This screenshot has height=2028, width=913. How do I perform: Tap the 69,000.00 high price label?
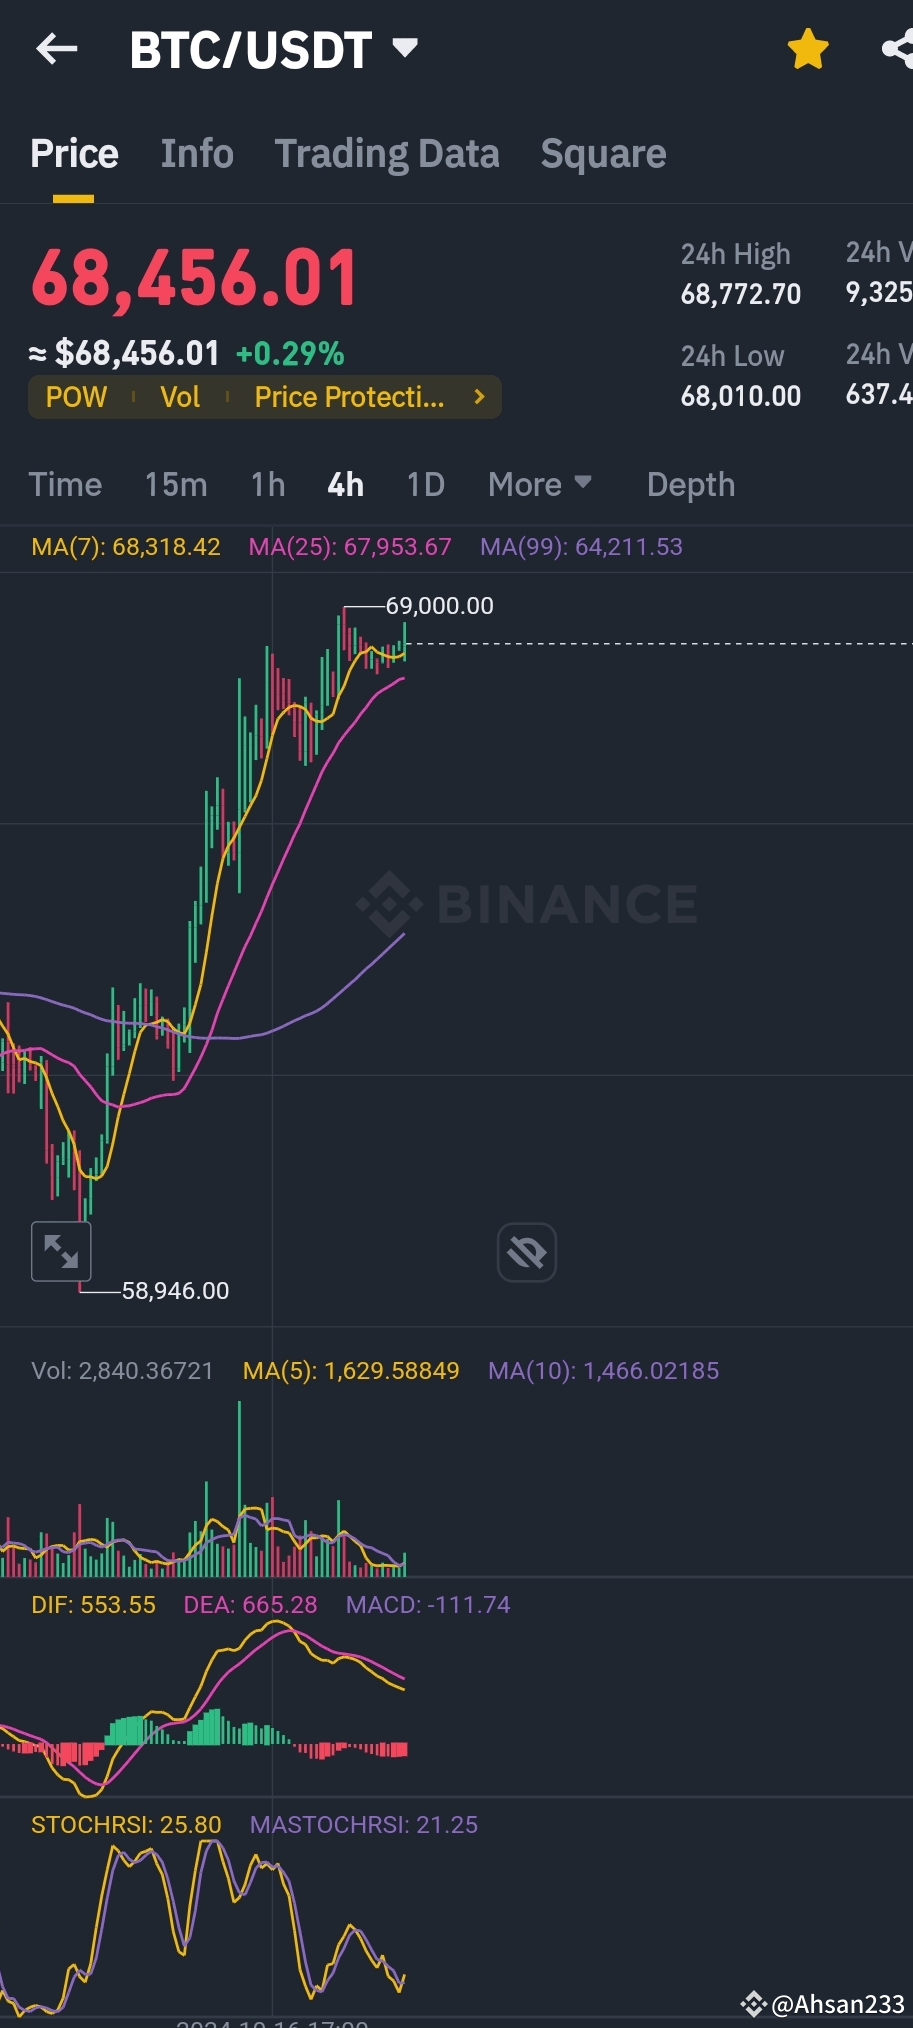click(x=440, y=606)
